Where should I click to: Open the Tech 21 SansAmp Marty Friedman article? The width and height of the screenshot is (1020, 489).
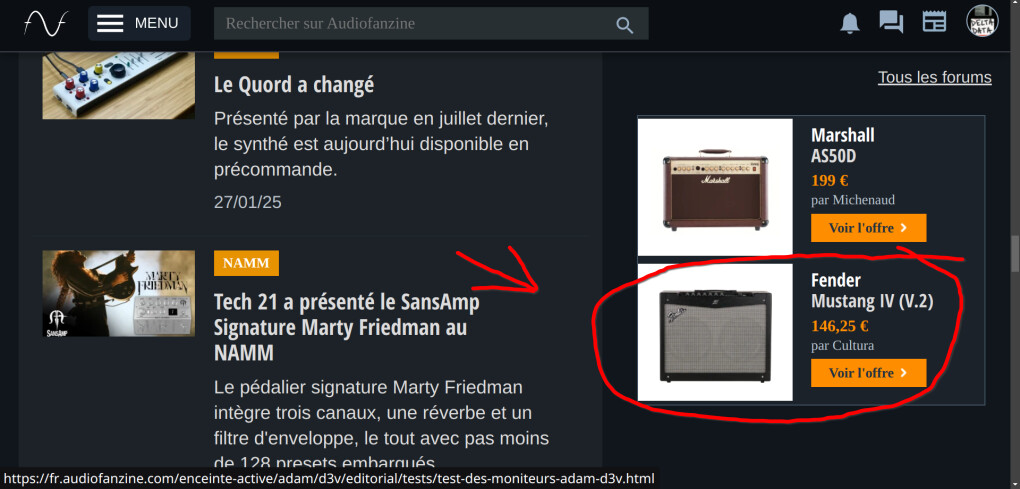(347, 328)
